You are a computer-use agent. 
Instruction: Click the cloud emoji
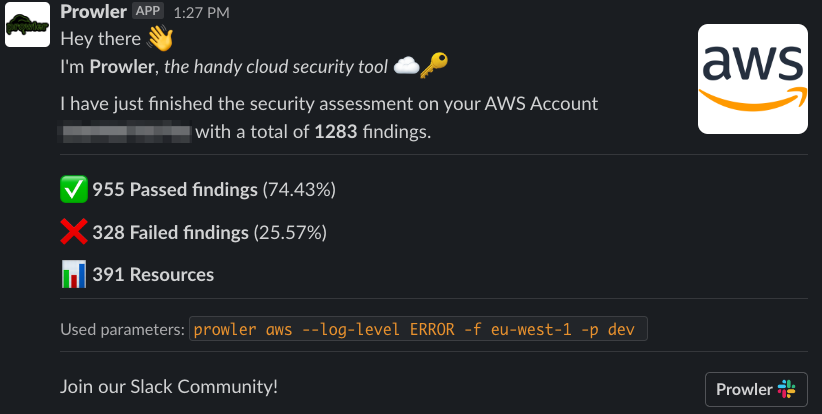pyautogui.click(x=406, y=67)
